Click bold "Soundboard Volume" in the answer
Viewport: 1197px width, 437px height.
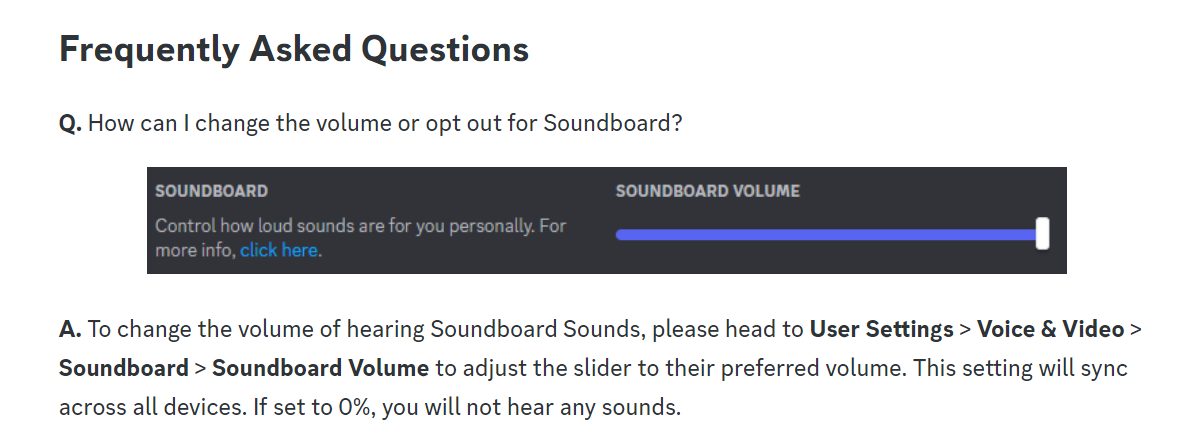[321, 368]
